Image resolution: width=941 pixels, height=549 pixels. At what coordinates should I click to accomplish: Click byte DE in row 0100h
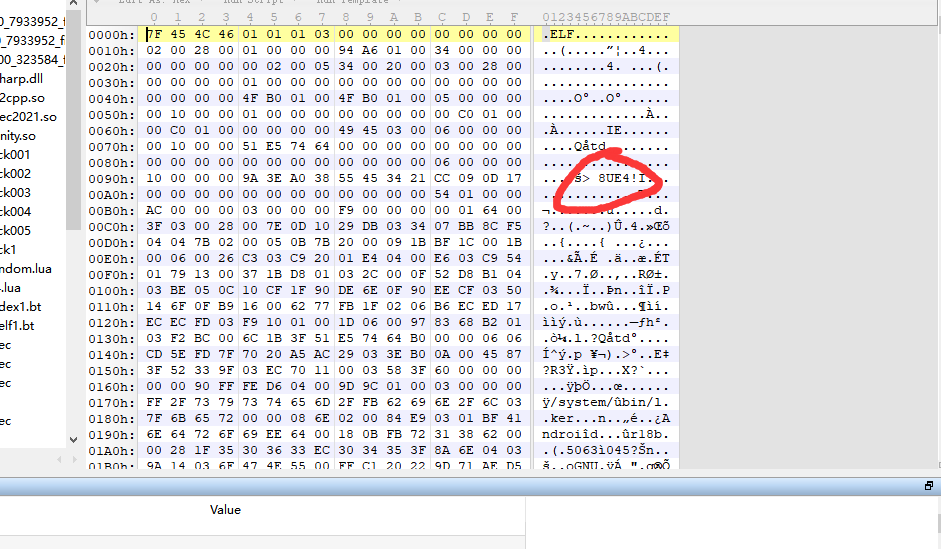coord(346,290)
